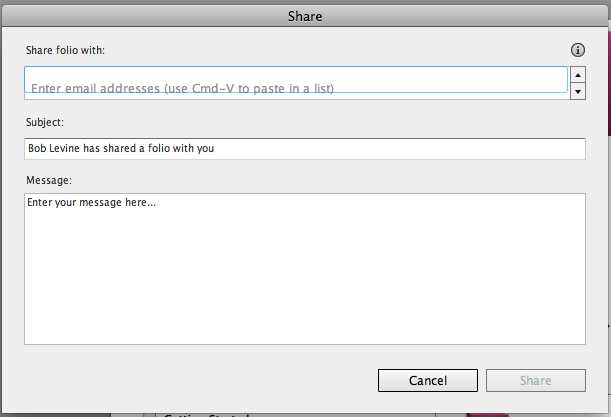Click the down arrow beside the email field
The image size is (611, 417).
coord(577,91)
